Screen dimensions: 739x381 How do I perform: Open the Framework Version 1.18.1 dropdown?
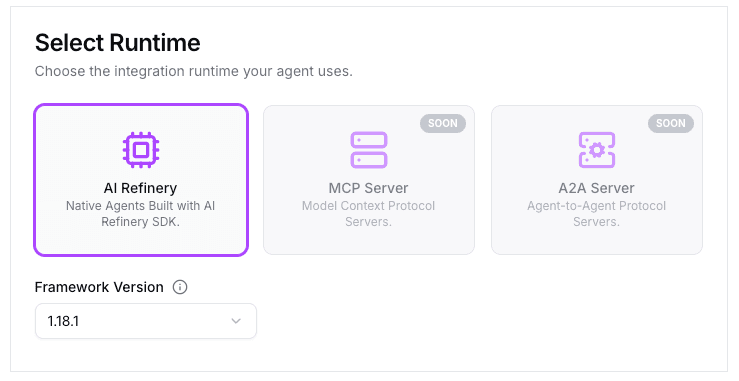[146, 321]
